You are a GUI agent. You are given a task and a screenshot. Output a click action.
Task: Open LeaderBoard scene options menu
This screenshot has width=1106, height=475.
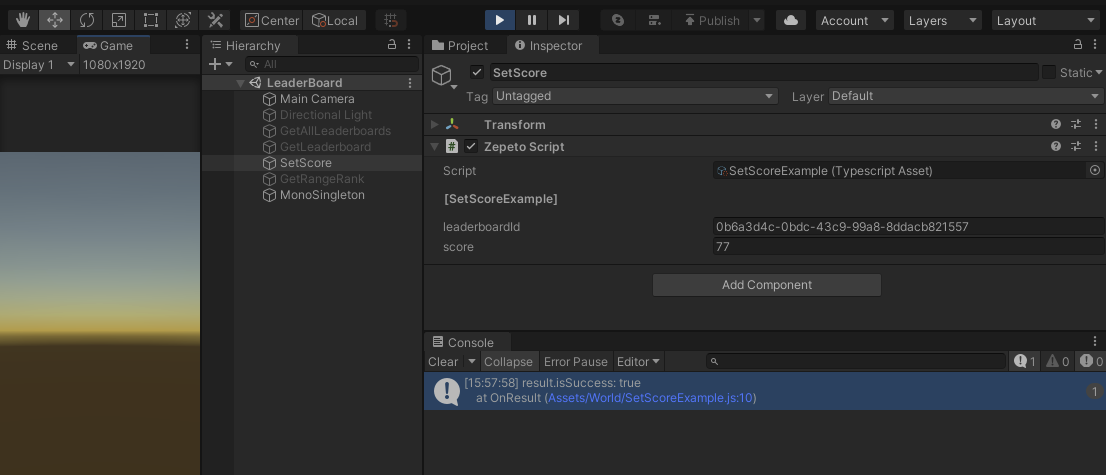[410, 83]
